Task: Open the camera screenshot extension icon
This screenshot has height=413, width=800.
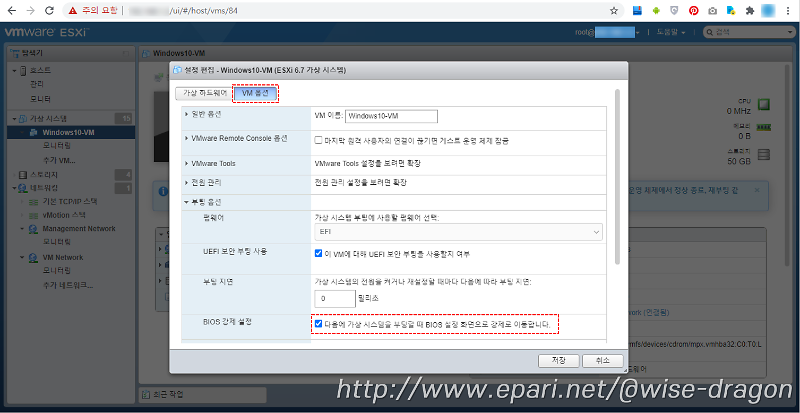Action: (x=712, y=10)
